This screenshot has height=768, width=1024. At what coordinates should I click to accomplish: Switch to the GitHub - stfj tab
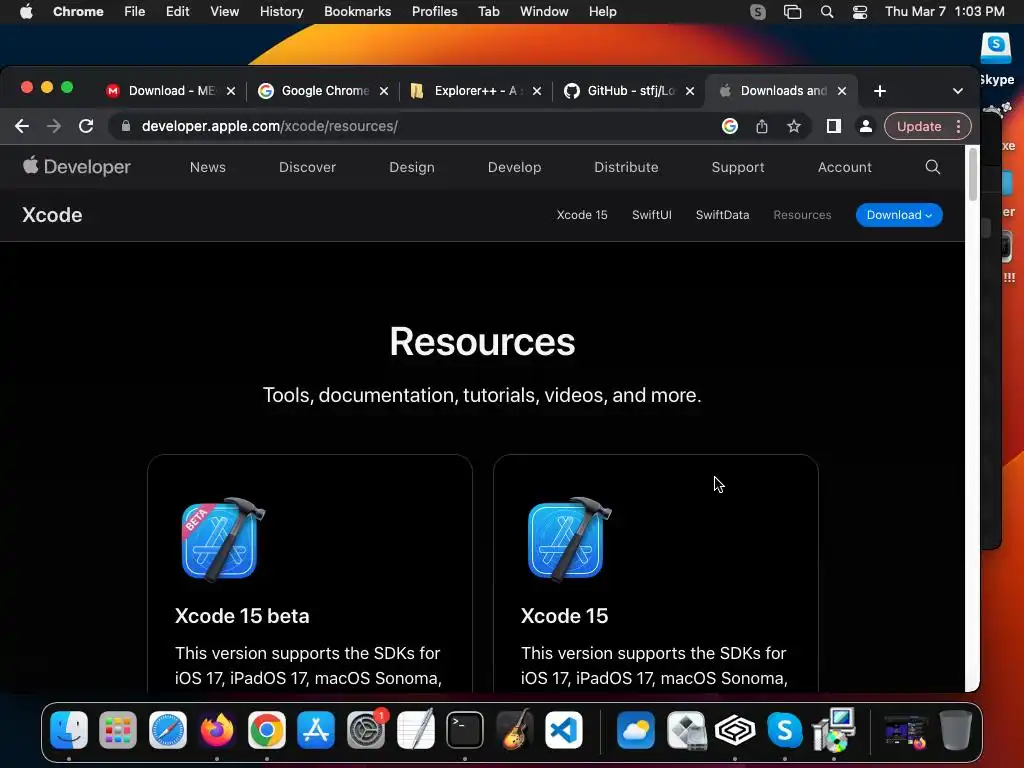coord(620,91)
